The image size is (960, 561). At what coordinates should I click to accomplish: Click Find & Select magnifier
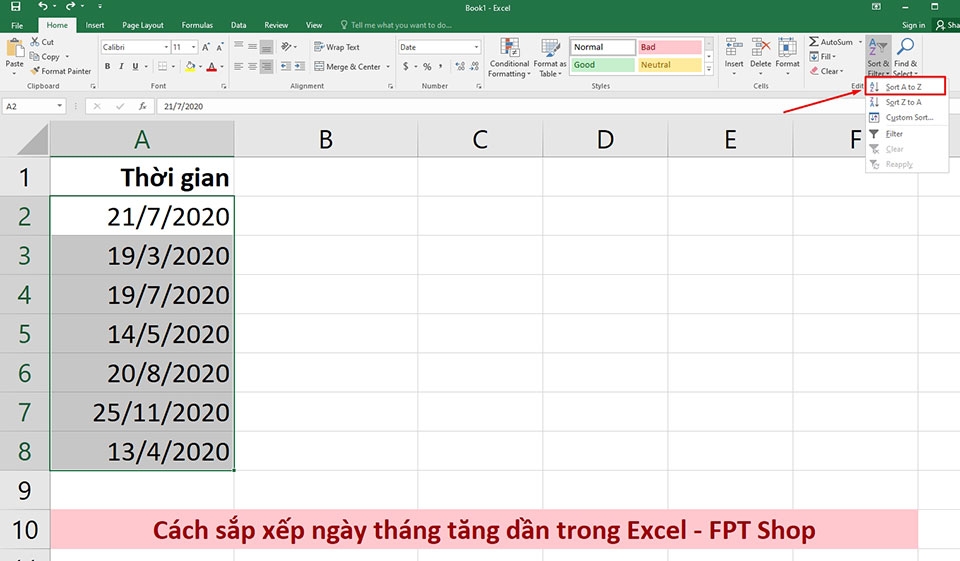coord(905,56)
